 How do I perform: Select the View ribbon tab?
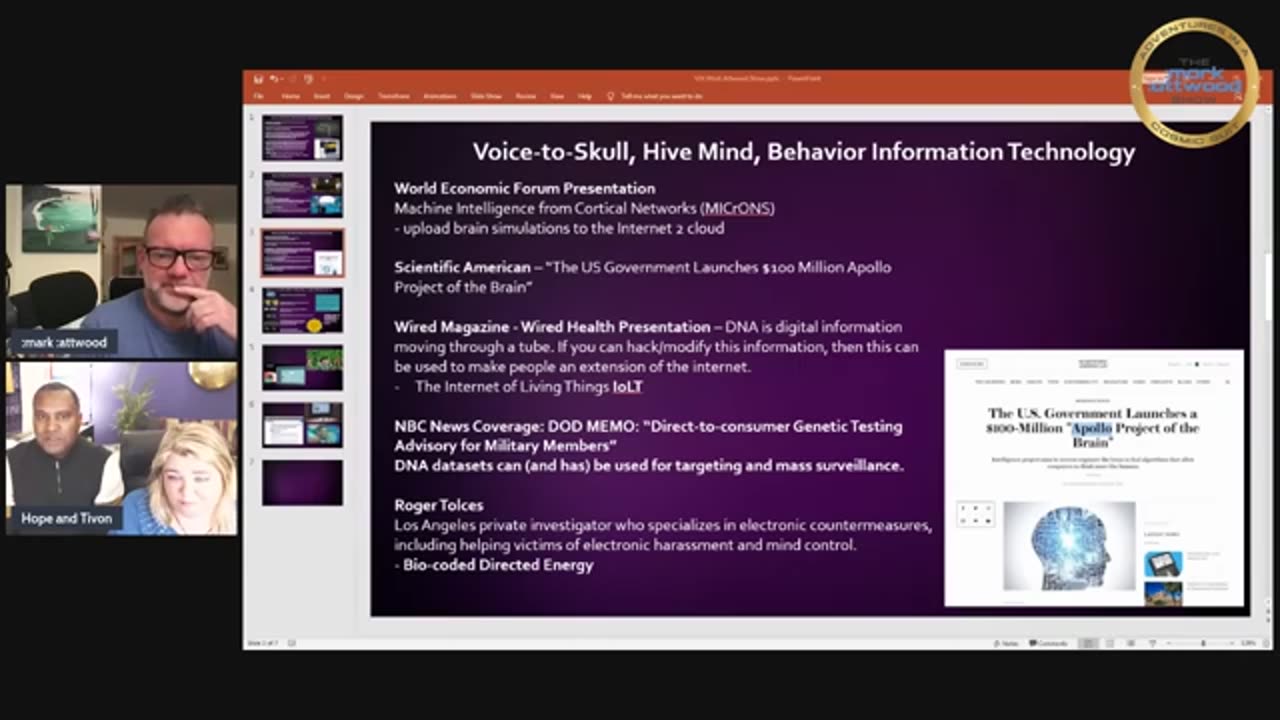[x=557, y=96]
